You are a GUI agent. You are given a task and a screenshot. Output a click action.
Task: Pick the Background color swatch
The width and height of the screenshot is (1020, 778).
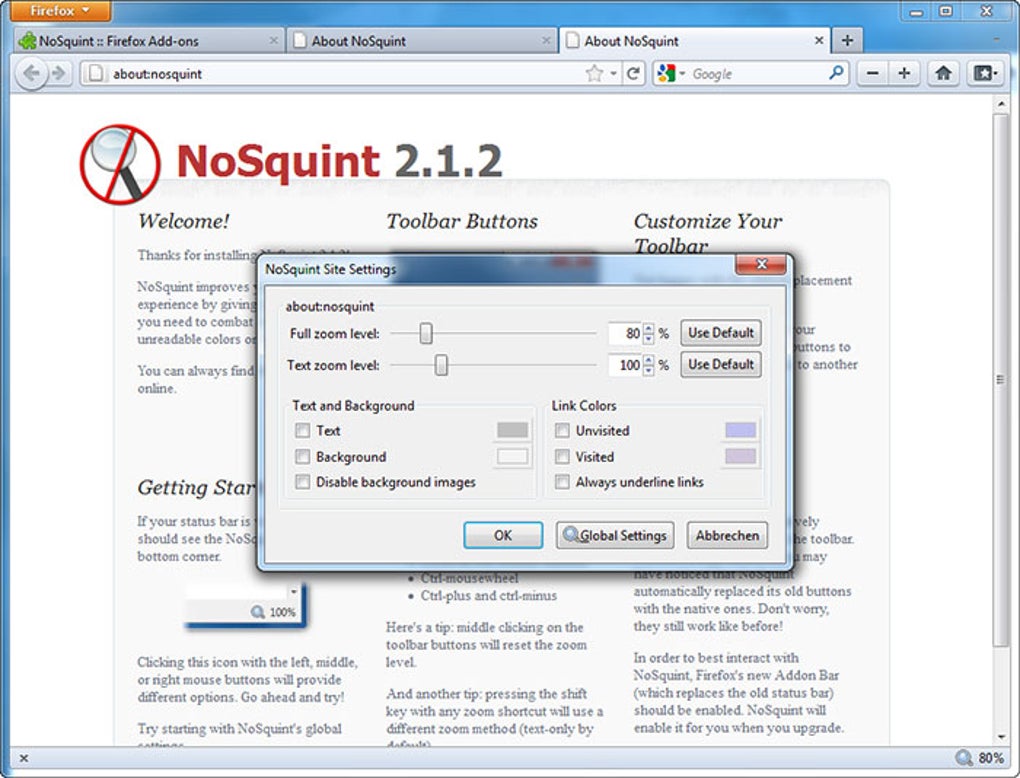point(513,456)
